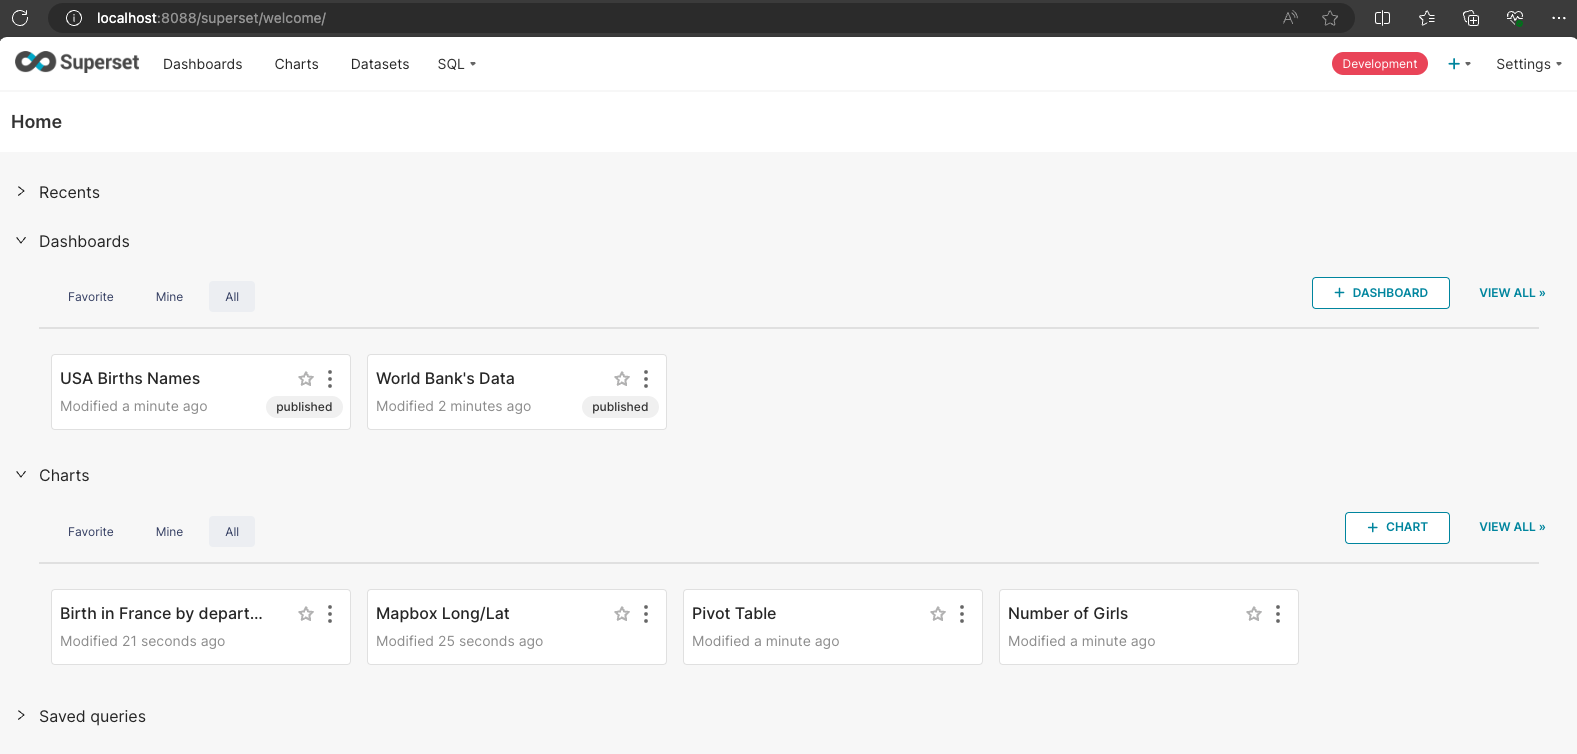This screenshot has height=754, width=1577.
Task: Star the World Bank's Data dashboard
Action: click(622, 379)
